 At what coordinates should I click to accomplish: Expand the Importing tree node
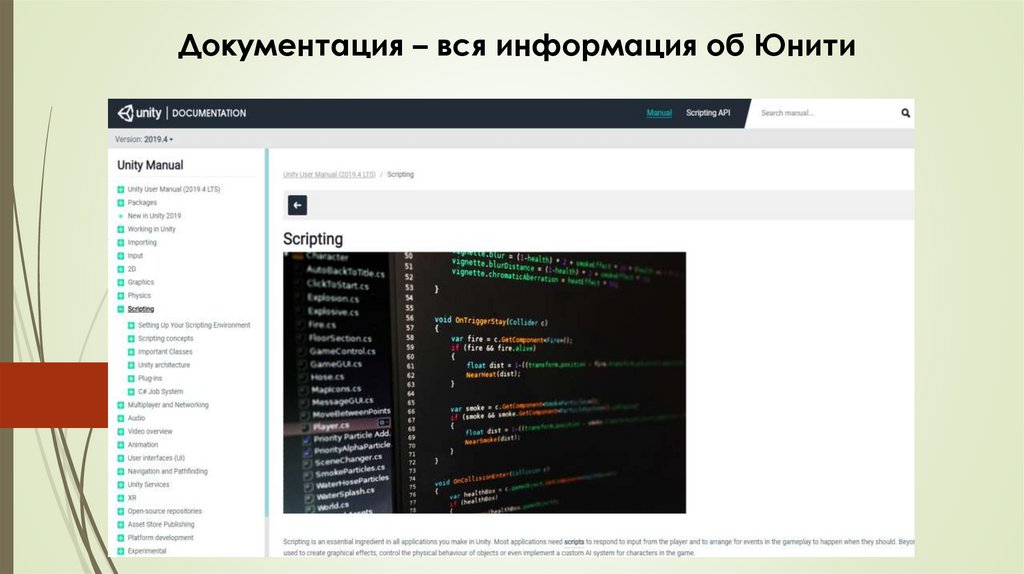coord(121,242)
